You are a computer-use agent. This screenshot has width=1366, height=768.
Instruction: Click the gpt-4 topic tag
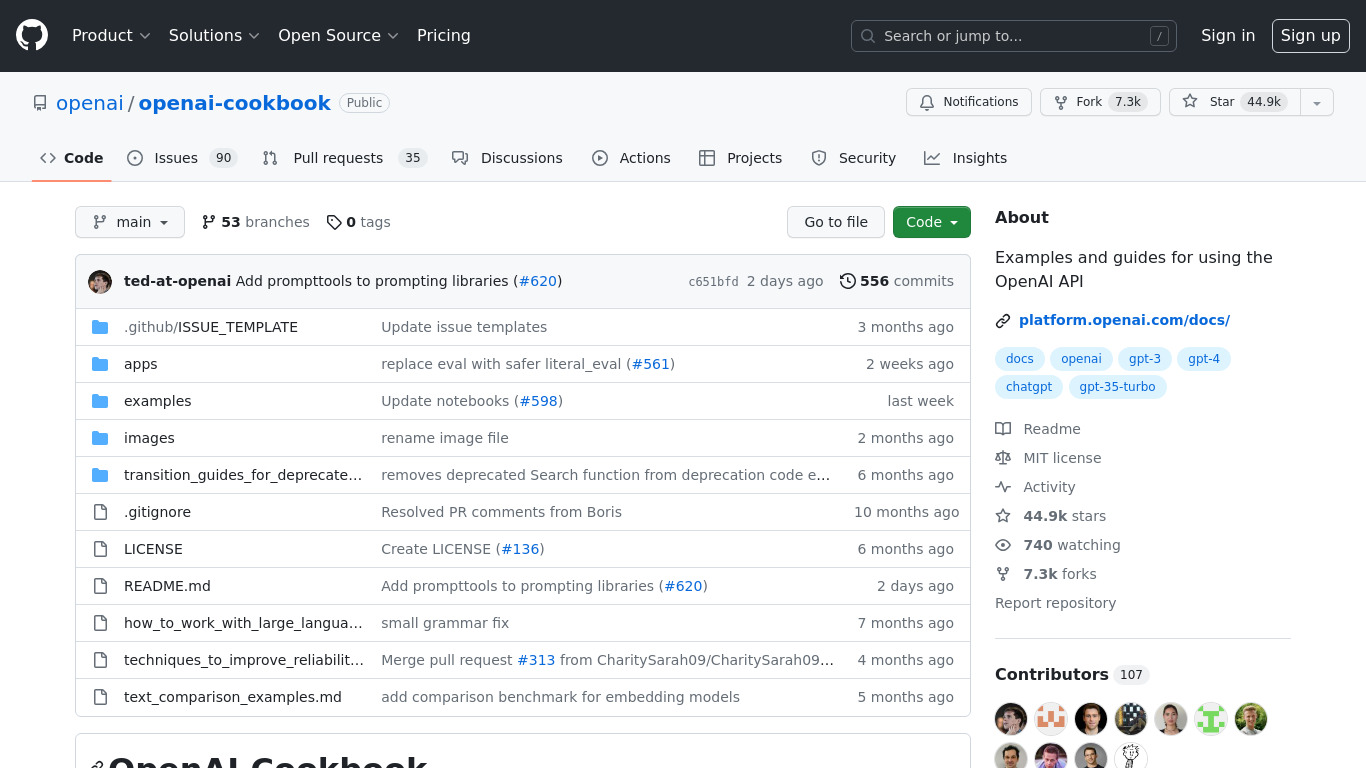pos(1204,359)
